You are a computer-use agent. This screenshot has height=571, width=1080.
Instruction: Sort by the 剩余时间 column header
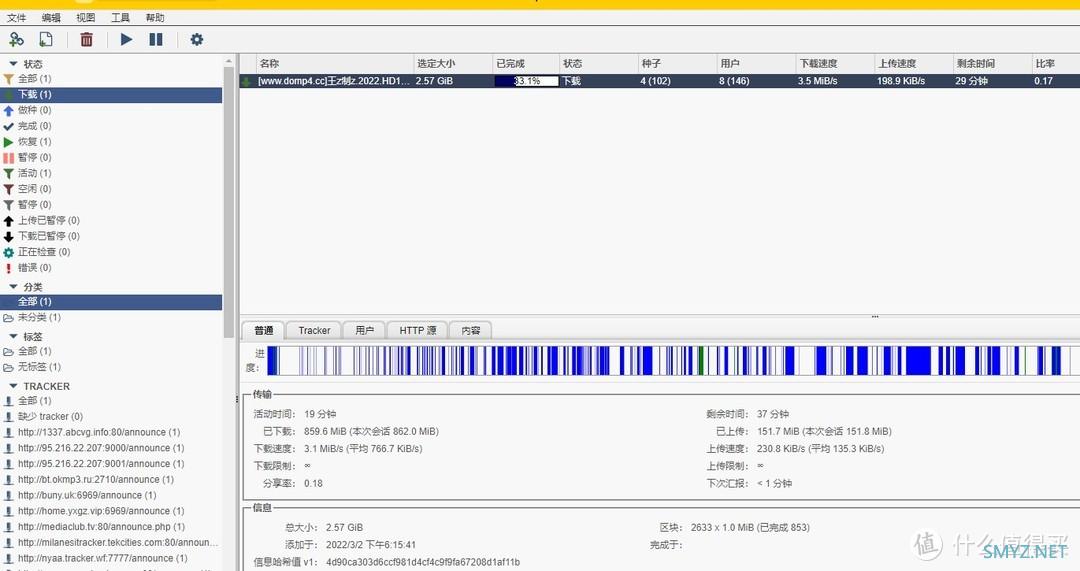coord(993,63)
